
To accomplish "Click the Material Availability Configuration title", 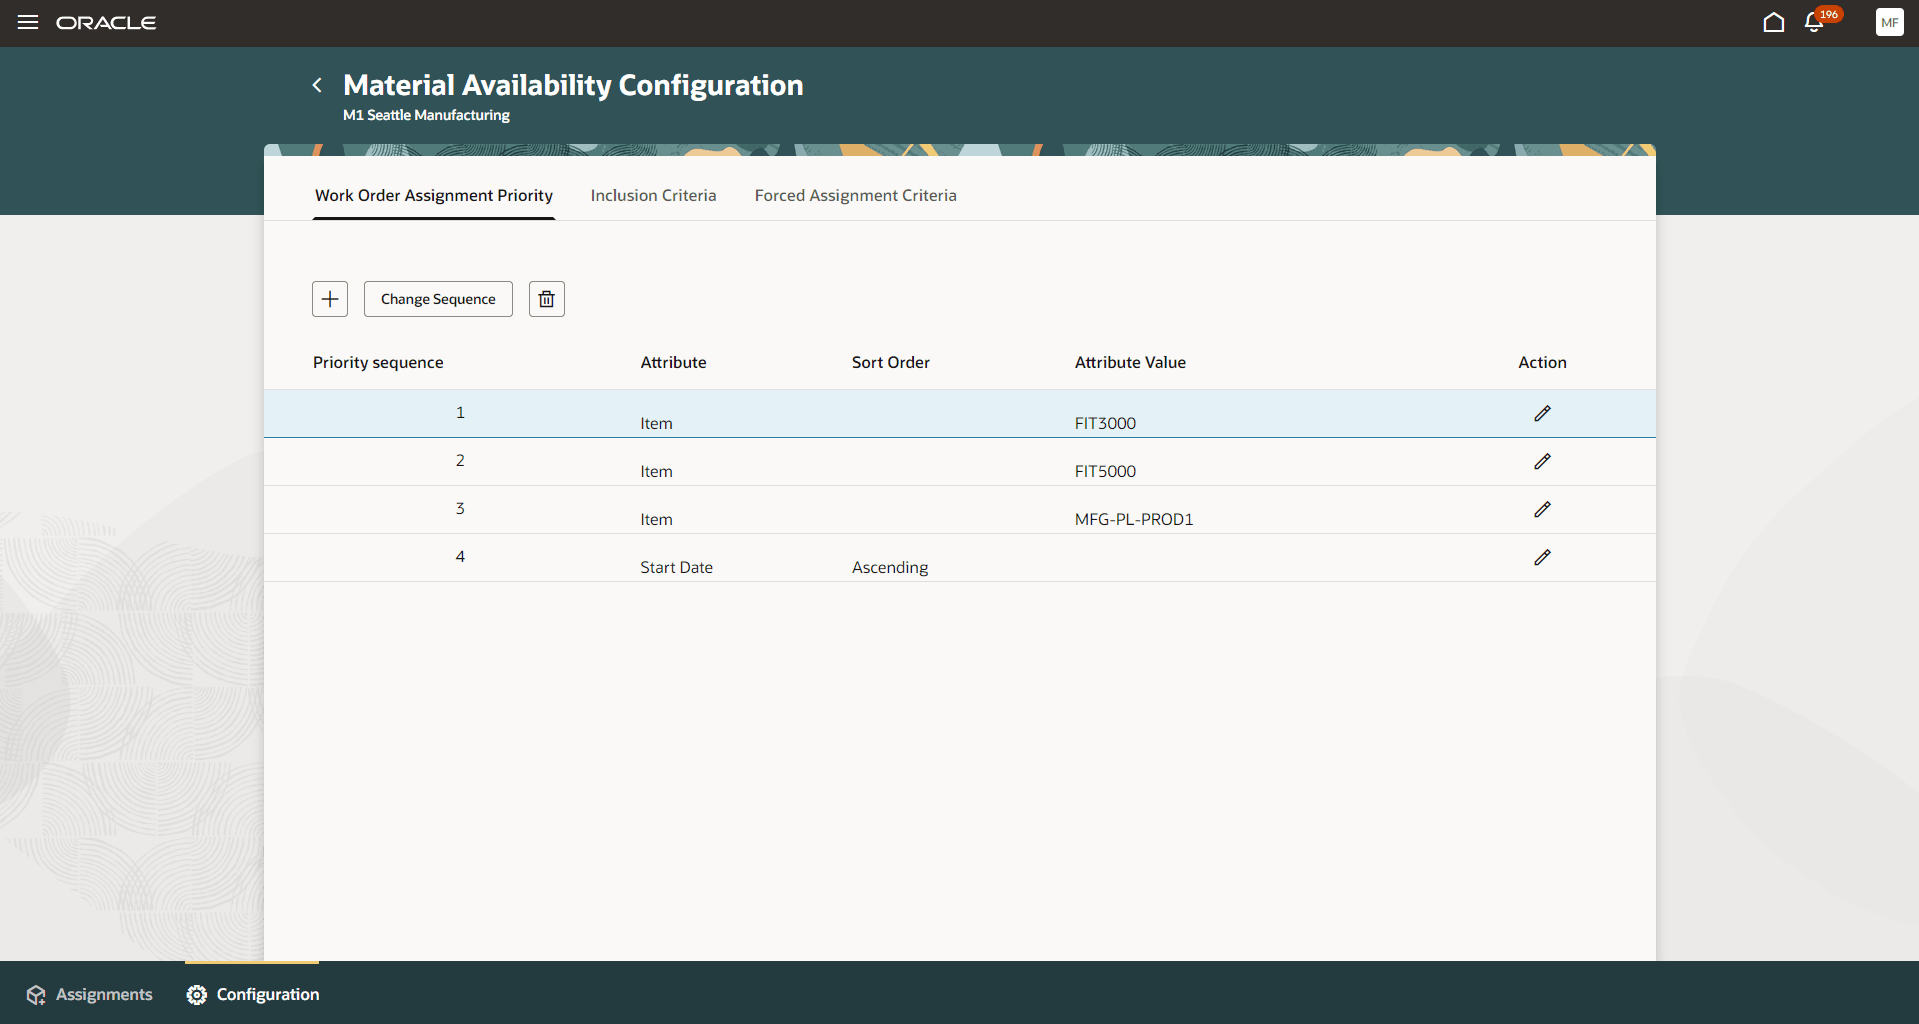I will pyautogui.click(x=572, y=85).
